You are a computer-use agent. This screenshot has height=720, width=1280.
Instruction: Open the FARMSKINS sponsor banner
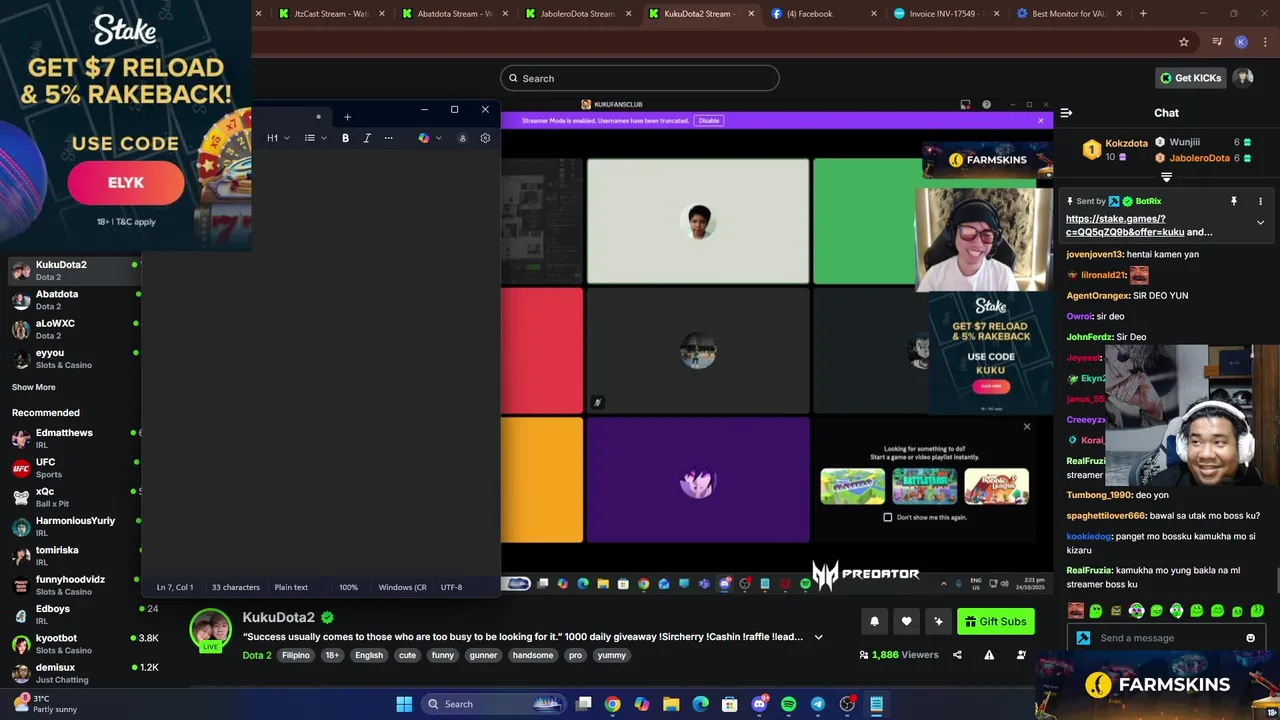pyautogui.click(x=1158, y=685)
